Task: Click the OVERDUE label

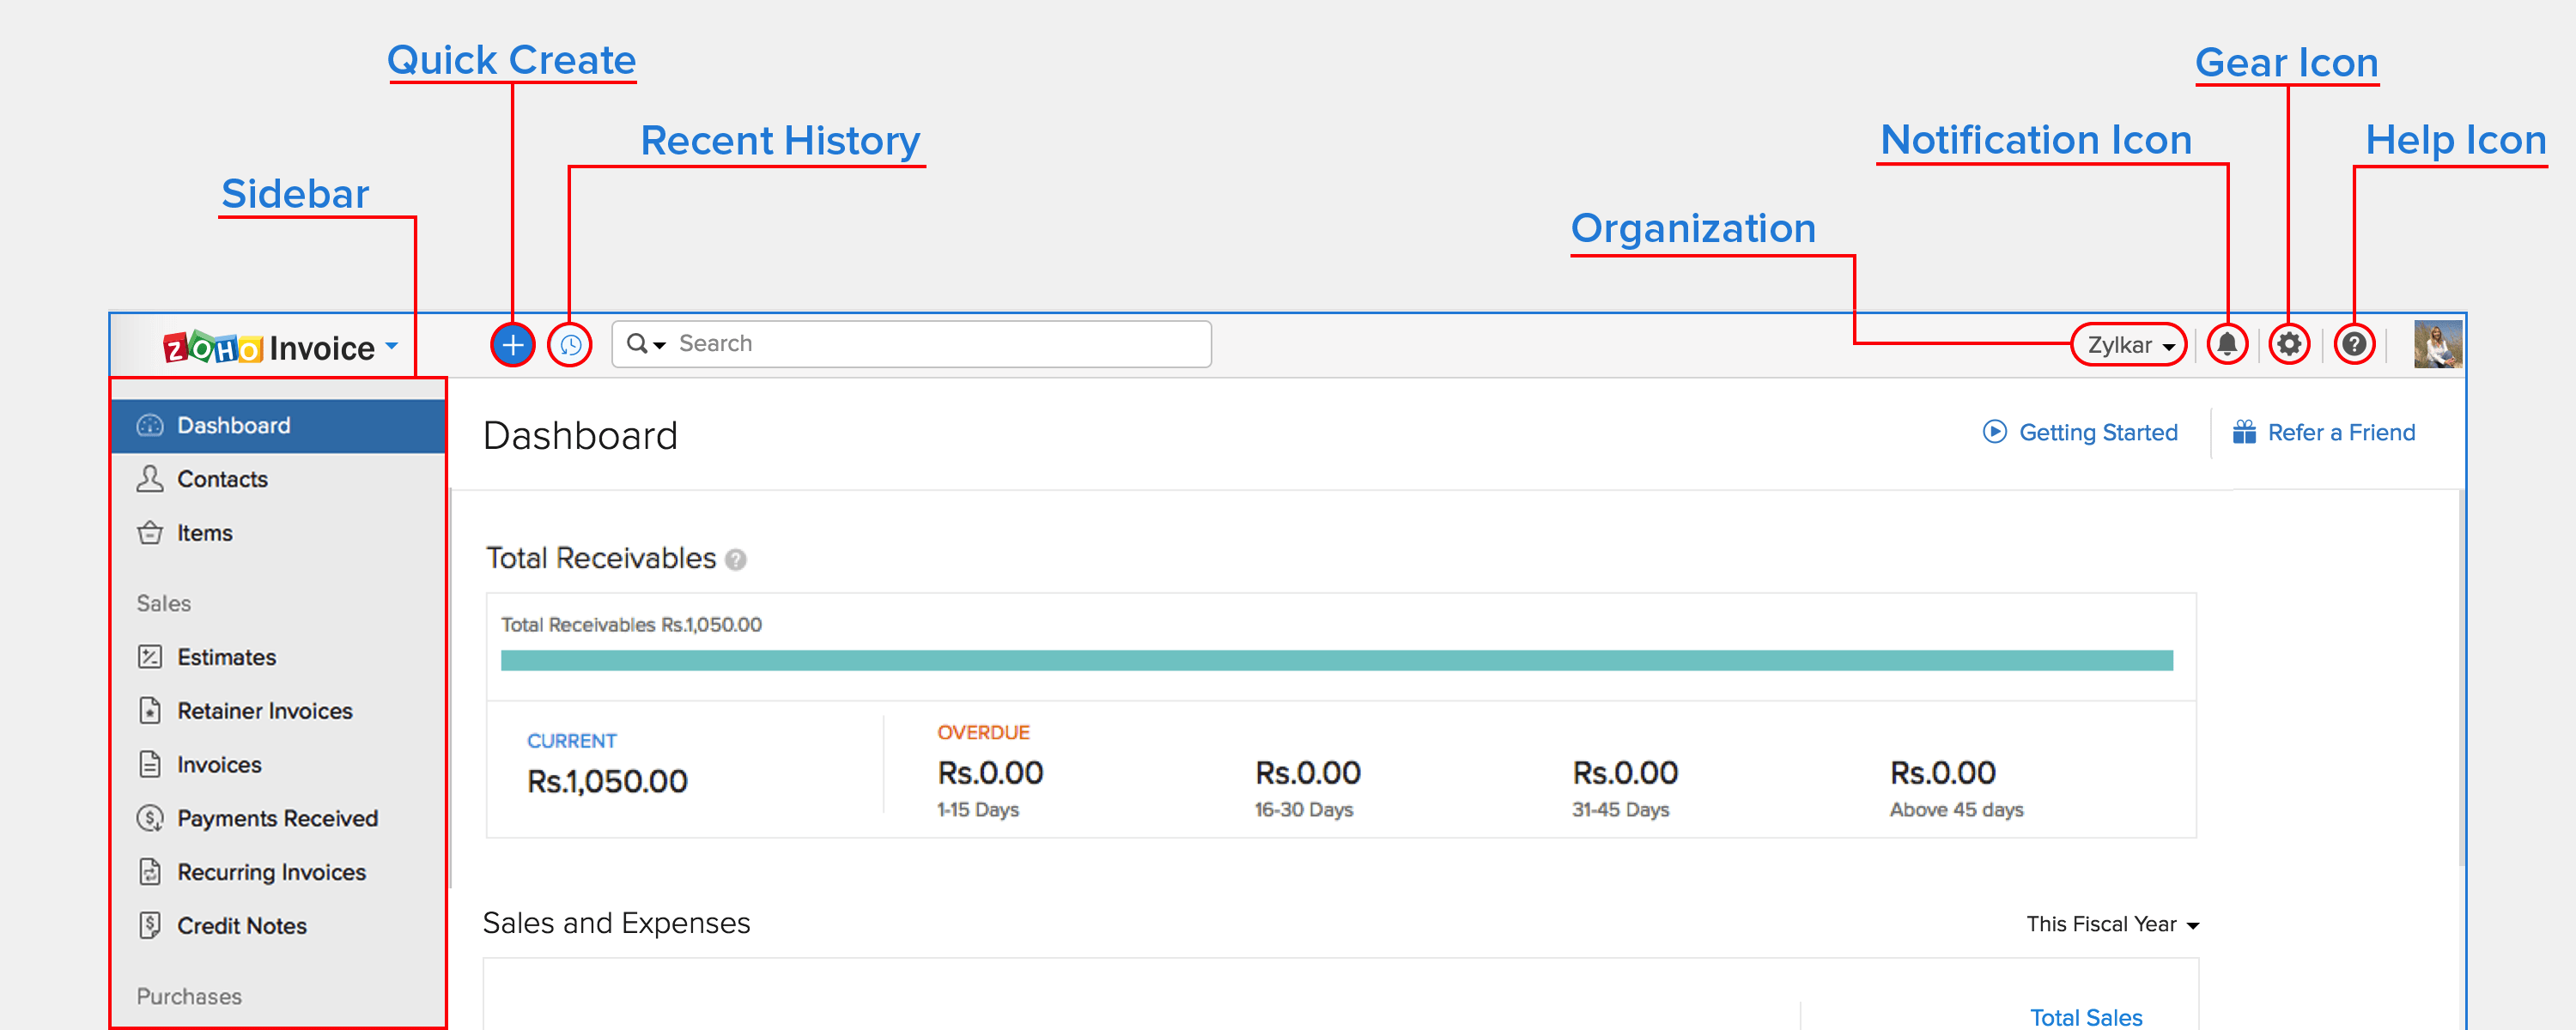Action: [x=983, y=732]
